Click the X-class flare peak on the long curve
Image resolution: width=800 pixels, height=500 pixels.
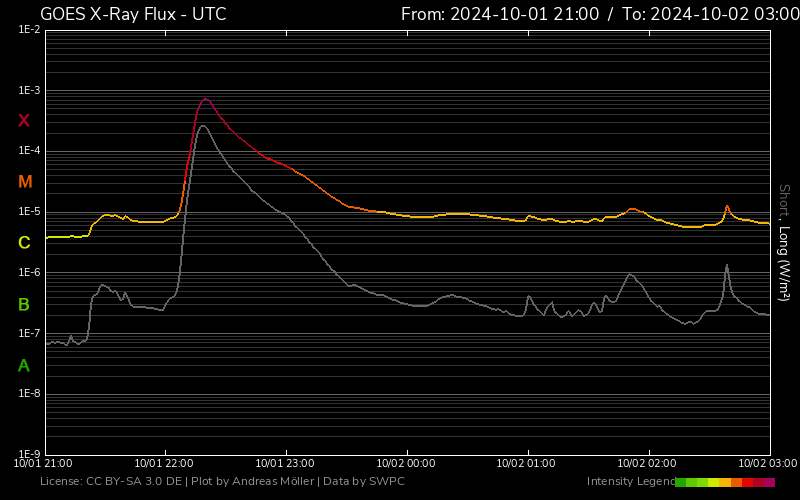coord(206,99)
